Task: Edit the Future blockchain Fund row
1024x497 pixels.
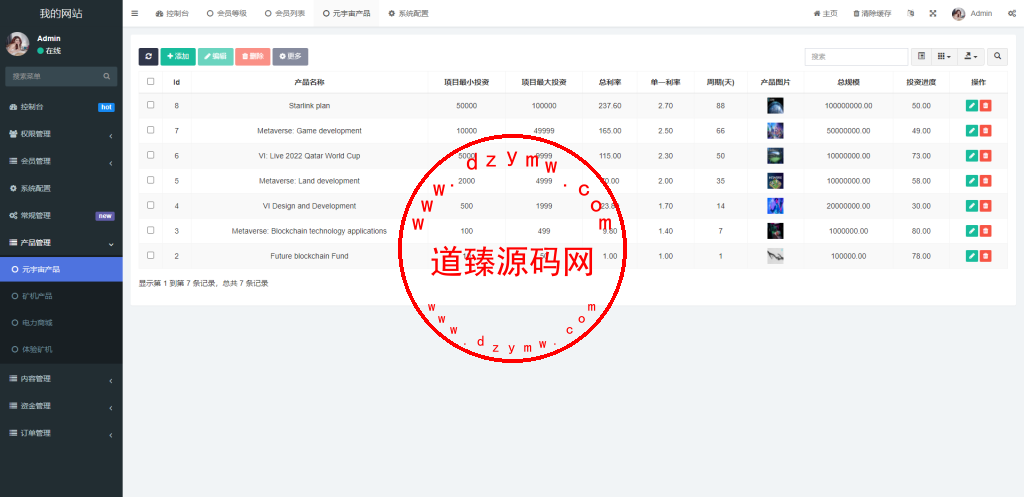Action: [x=972, y=256]
